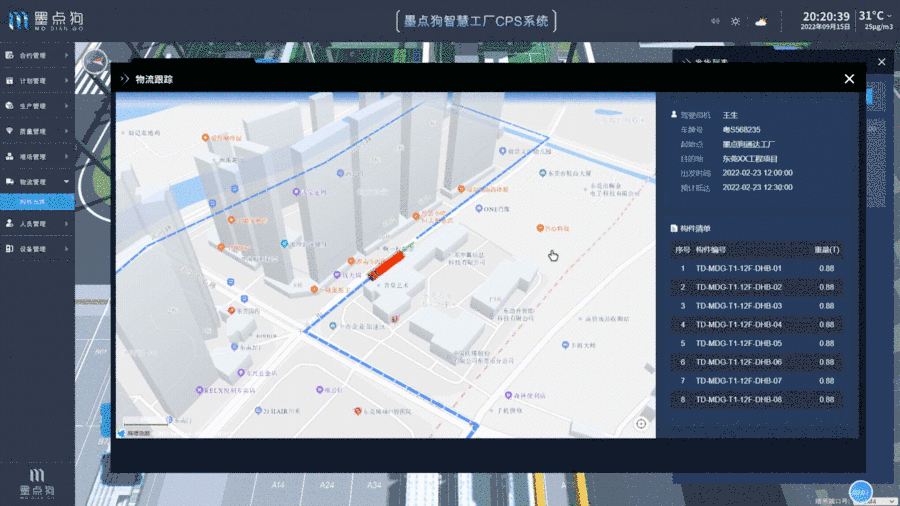Screen dimensions: 900x506
Task: Click the 人员管理 person icon
Action: pos(11,223)
